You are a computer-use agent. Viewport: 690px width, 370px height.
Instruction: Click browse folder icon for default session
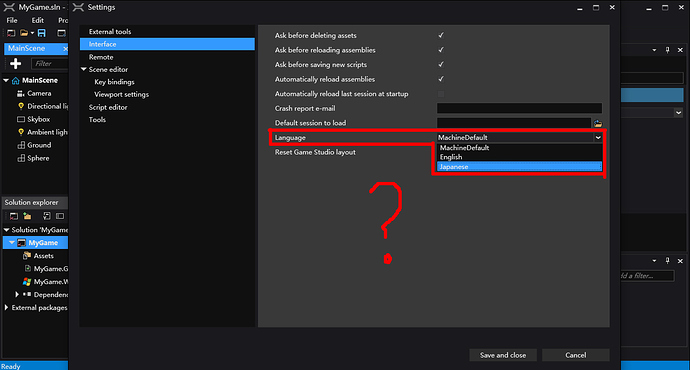[598, 123]
